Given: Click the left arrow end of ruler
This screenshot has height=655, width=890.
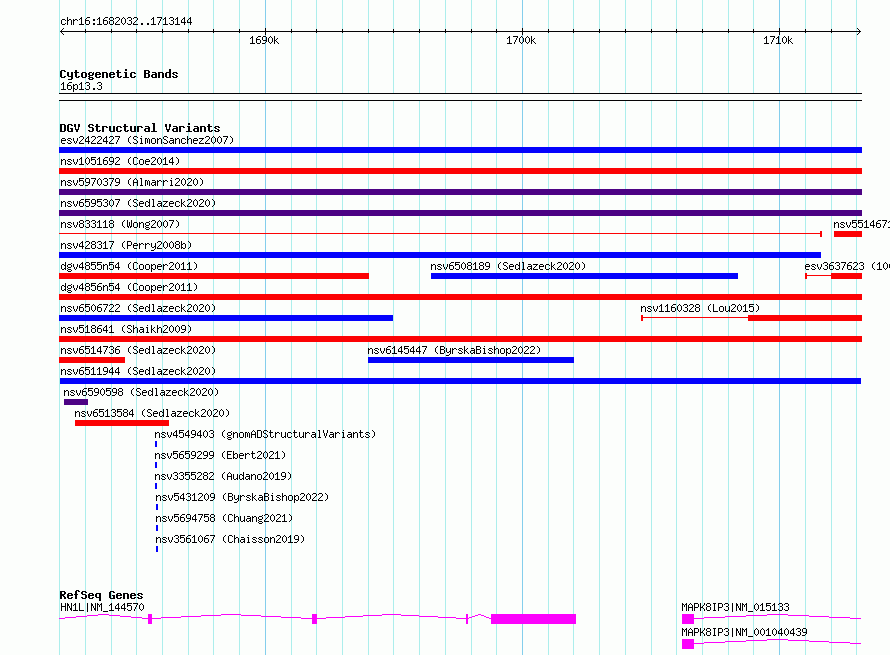Looking at the screenshot, I should pos(62,31).
